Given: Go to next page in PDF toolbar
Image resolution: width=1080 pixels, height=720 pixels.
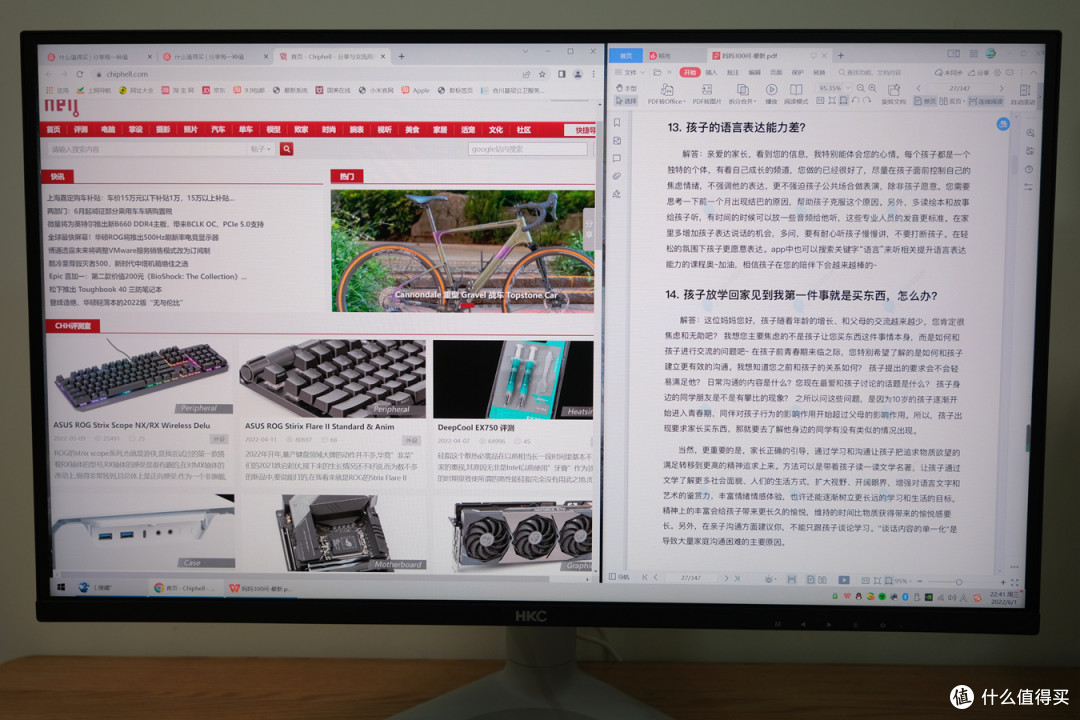Looking at the screenshot, I should pyautogui.click(x=1001, y=88).
